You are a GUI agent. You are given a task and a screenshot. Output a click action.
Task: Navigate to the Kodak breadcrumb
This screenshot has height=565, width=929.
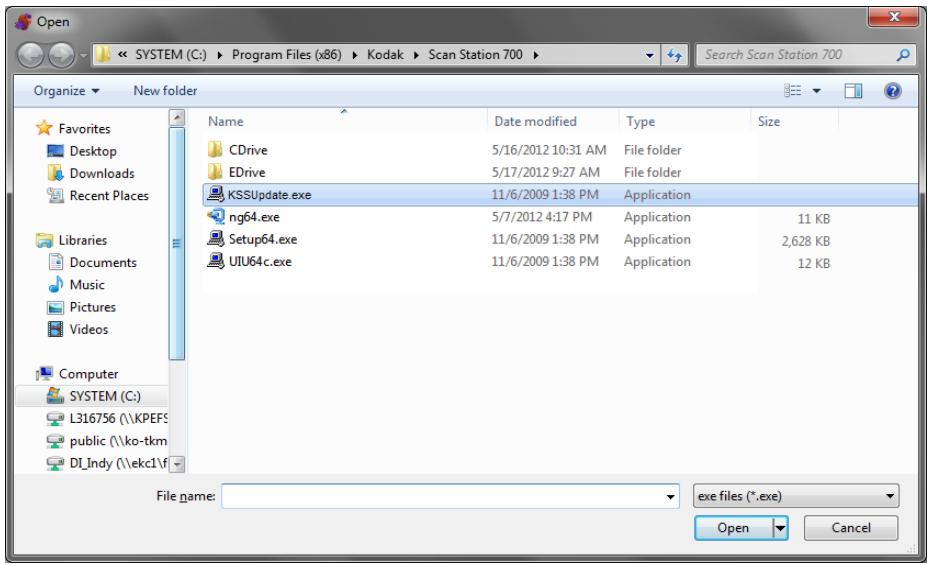tap(385, 54)
